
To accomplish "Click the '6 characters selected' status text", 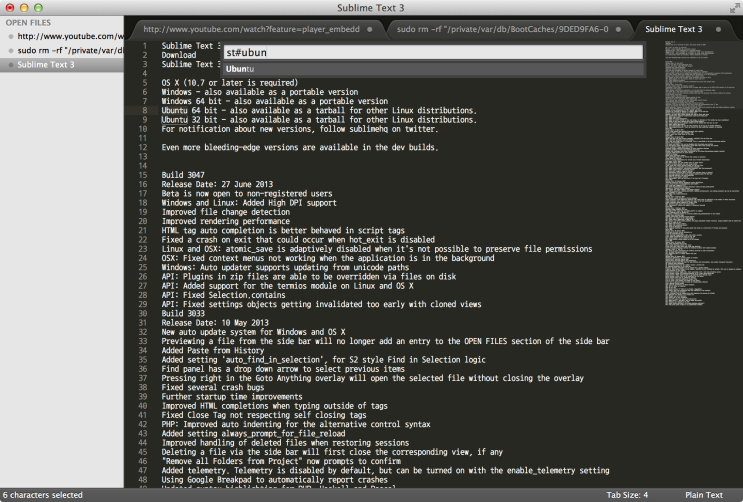I will (43, 495).
